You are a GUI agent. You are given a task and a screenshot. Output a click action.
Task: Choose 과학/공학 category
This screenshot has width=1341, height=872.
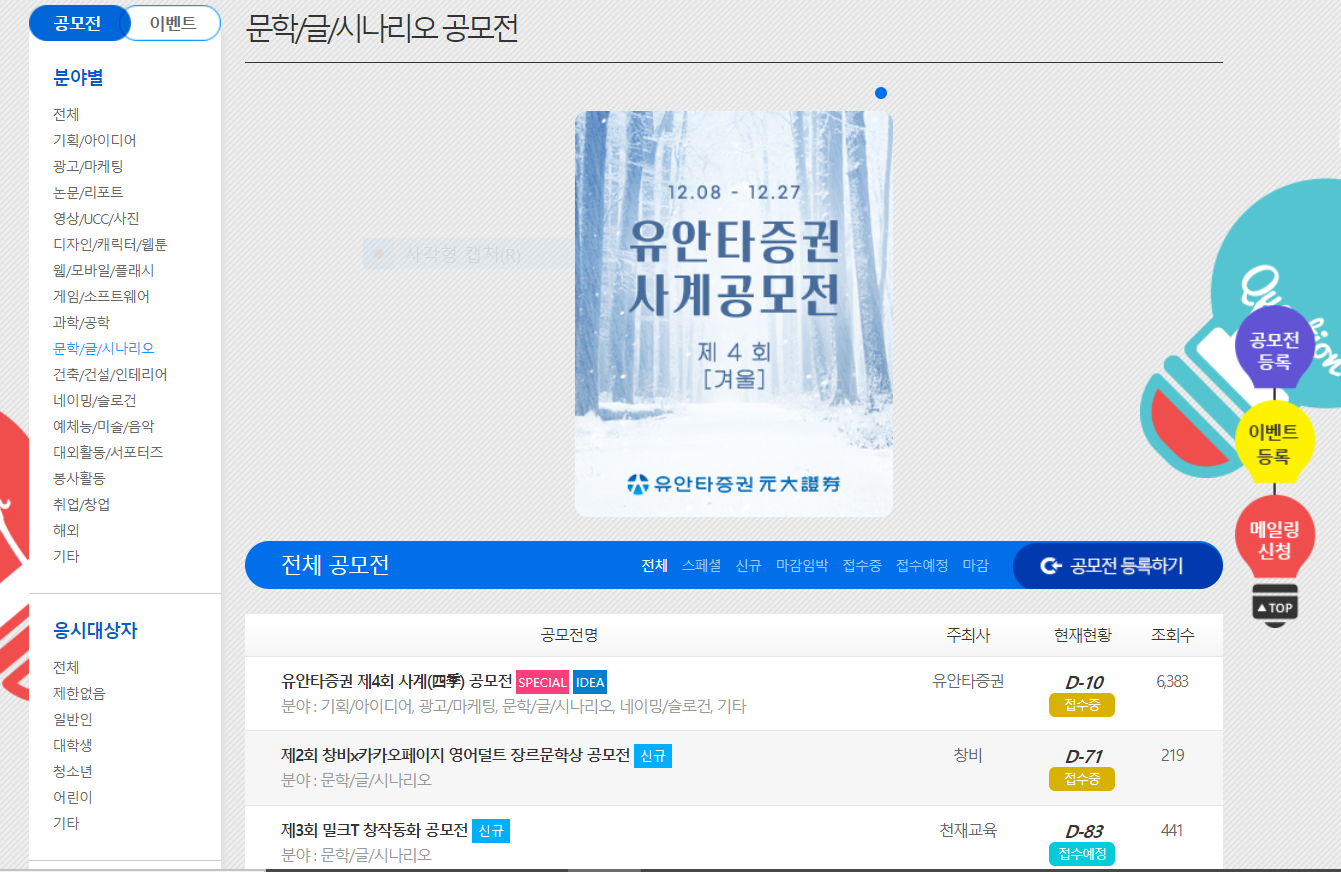(x=81, y=322)
